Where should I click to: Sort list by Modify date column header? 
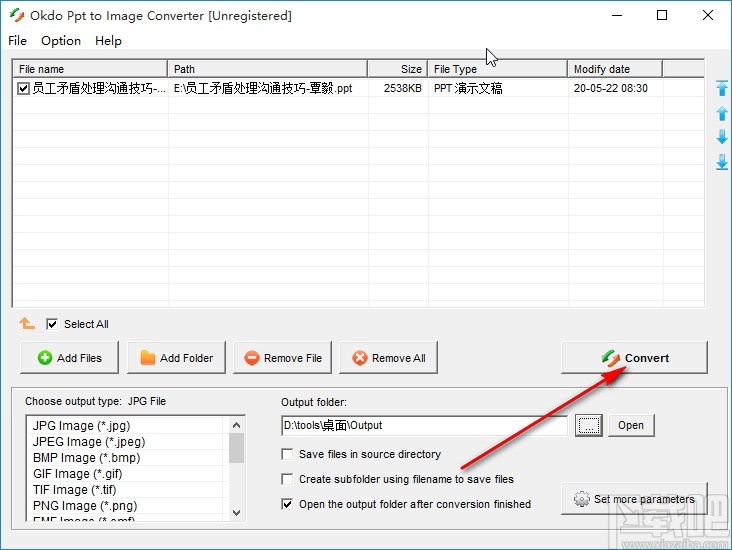615,69
